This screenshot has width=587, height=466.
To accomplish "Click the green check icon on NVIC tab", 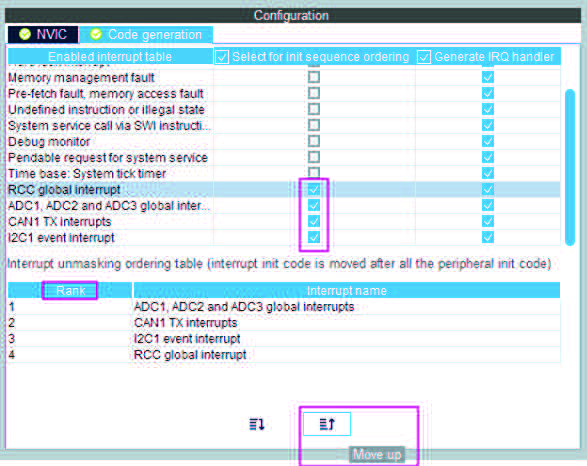I will coord(25,34).
